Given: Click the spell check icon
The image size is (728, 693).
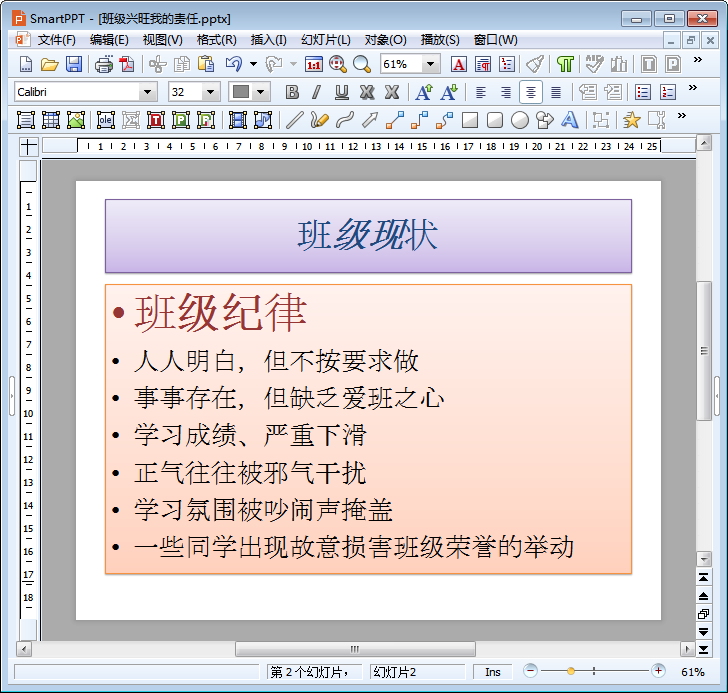Looking at the screenshot, I should [x=594, y=64].
